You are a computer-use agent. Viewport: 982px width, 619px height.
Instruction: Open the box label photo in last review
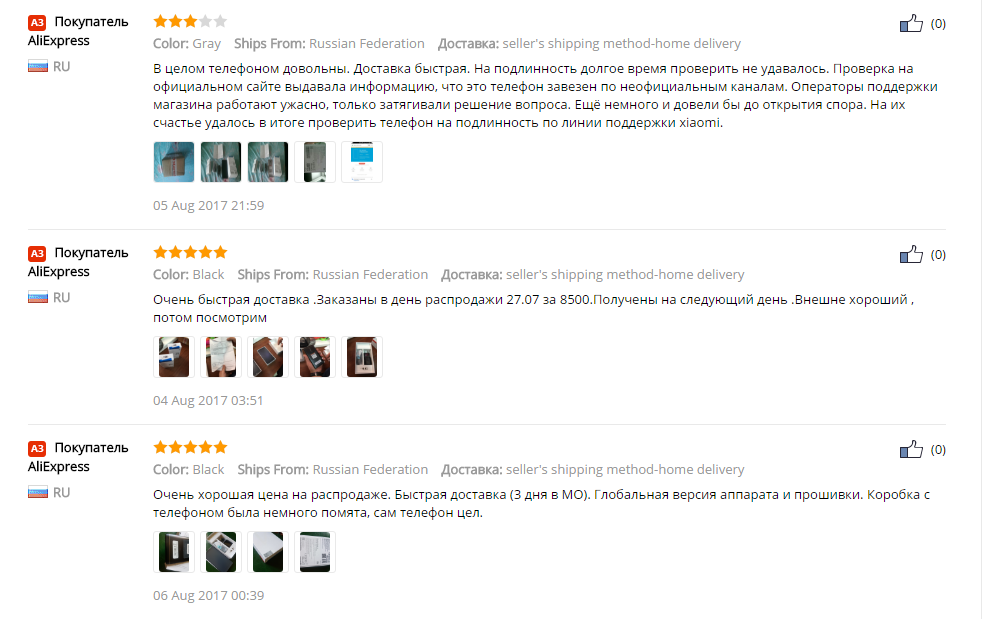(x=315, y=552)
